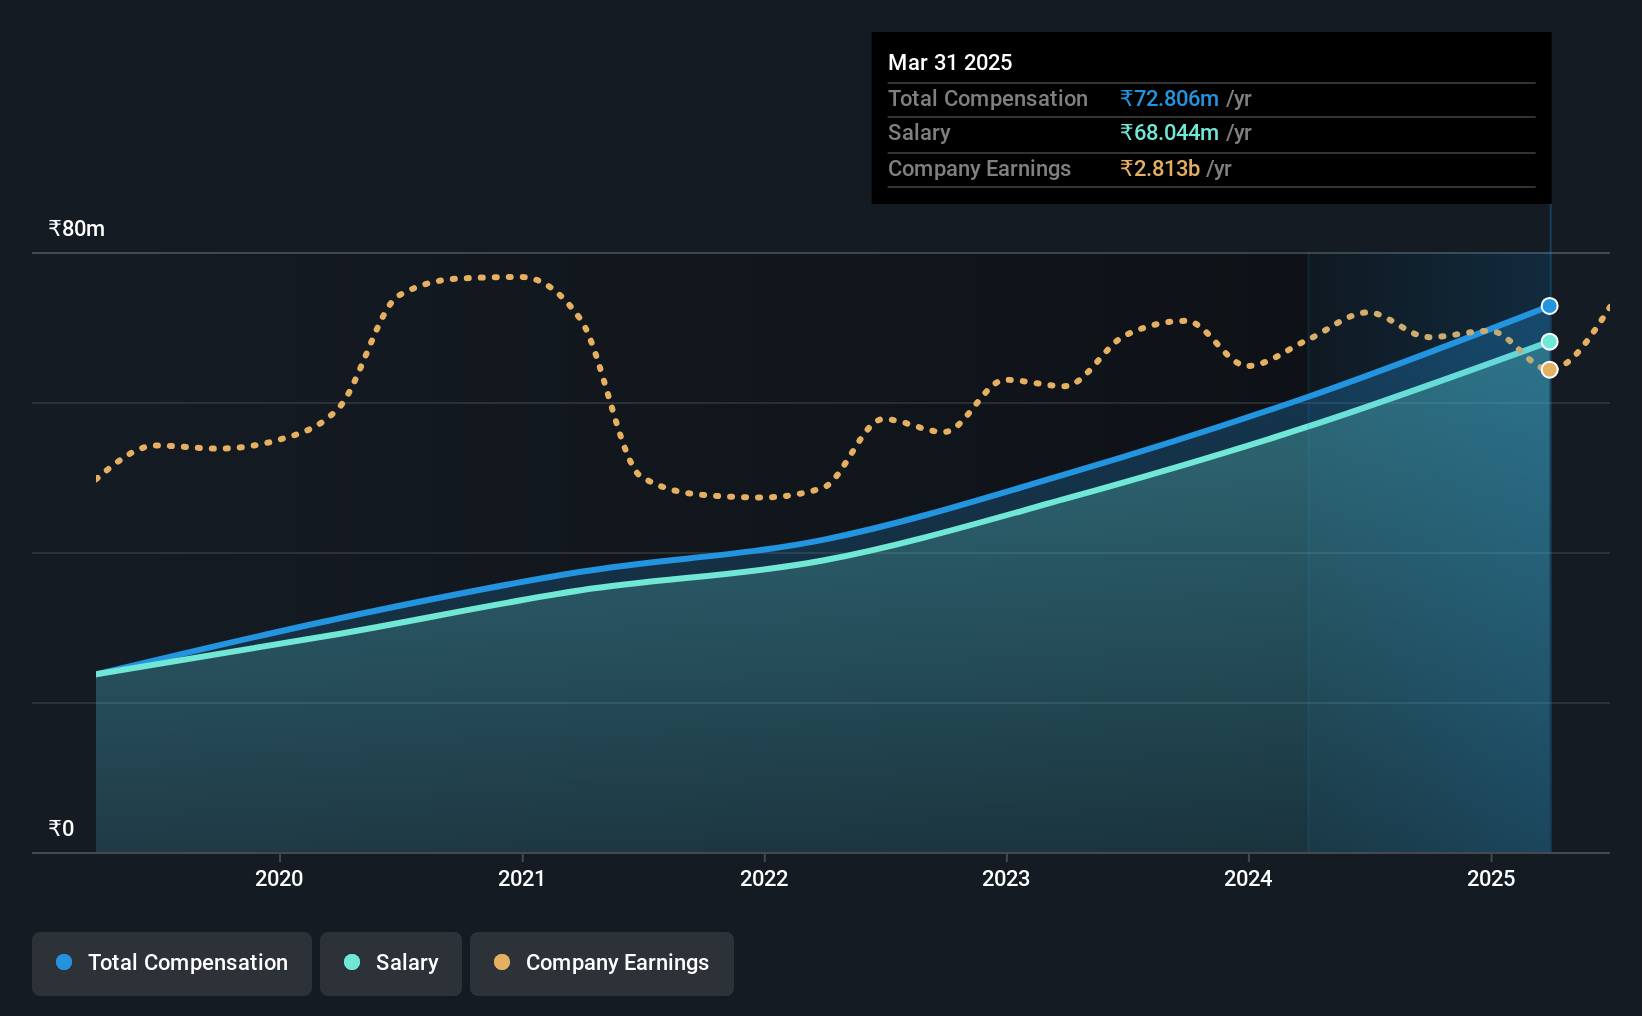Image resolution: width=1642 pixels, height=1016 pixels.
Task: Click the ₹72.806m total compensation value
Action: pyautogui.click(x=1169, y=98)
